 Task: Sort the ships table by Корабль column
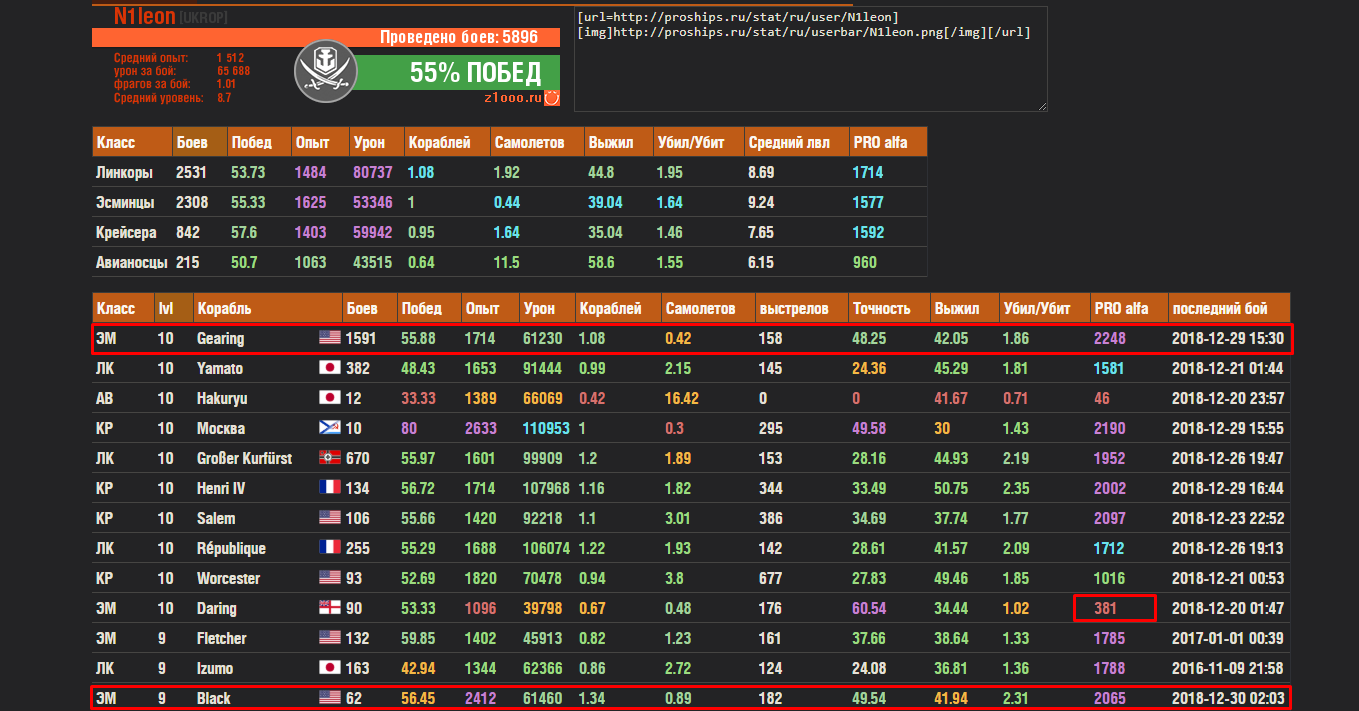click(x=267, y=308)
